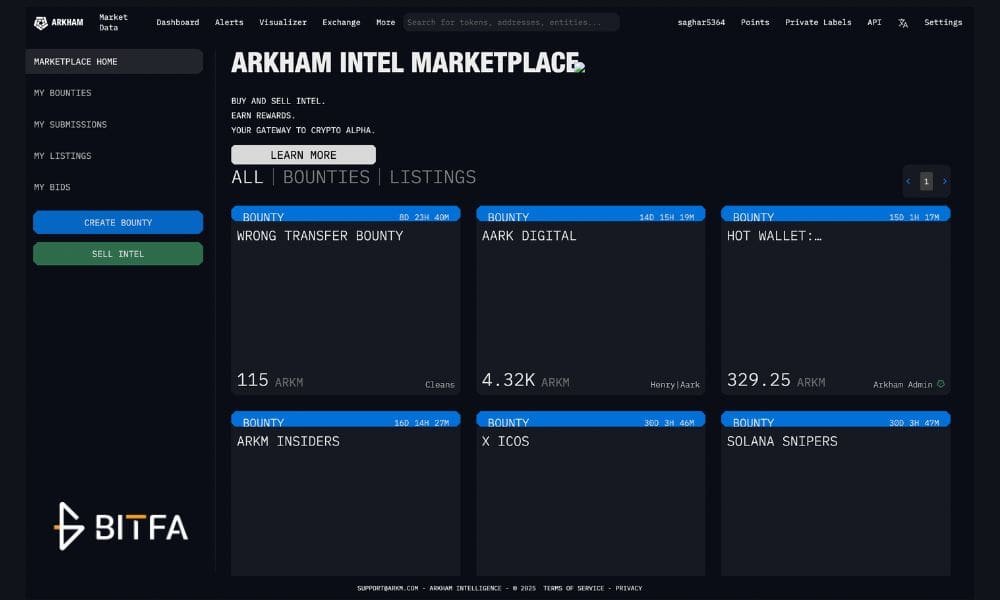This screenshot has height=600, width=1000.
Task: Switch to the Bounties tab
Action: tap(326, 177)
